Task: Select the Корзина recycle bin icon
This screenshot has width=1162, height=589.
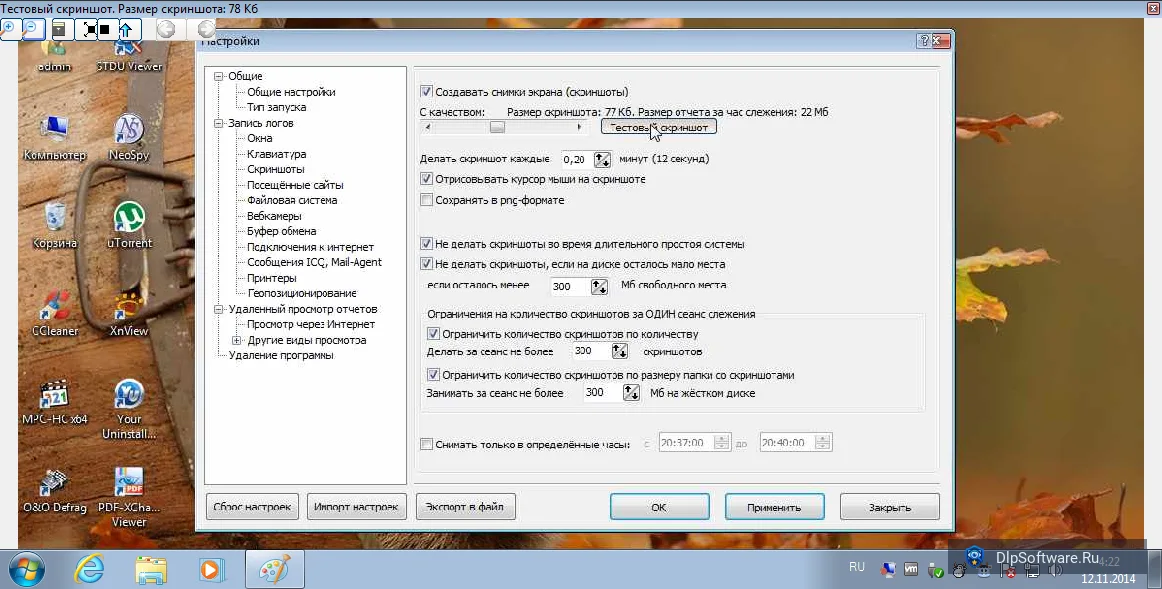Action: [x=55, y=225]
